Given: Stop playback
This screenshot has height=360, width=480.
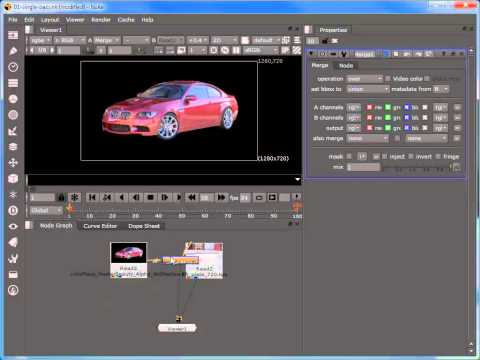Looking at the screenshot, I should 150,197.
